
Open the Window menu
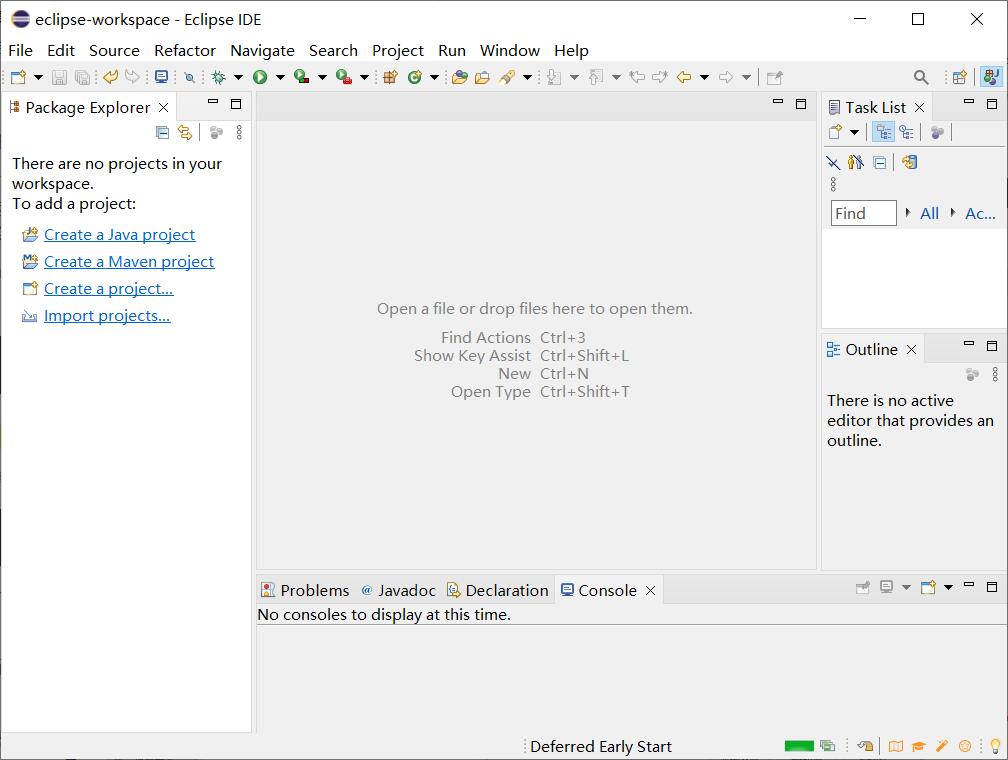510,50
